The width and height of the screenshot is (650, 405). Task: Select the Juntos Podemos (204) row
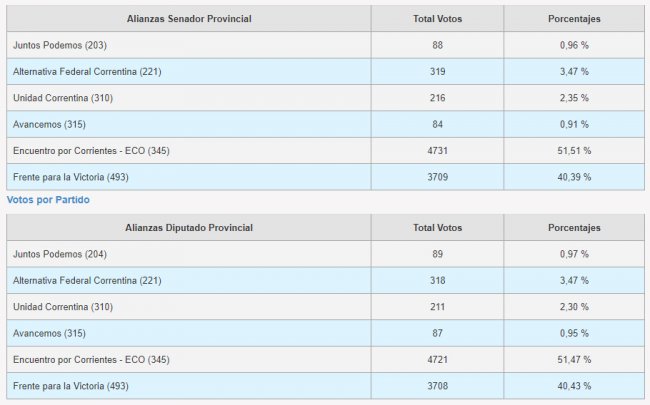point(325,254)
